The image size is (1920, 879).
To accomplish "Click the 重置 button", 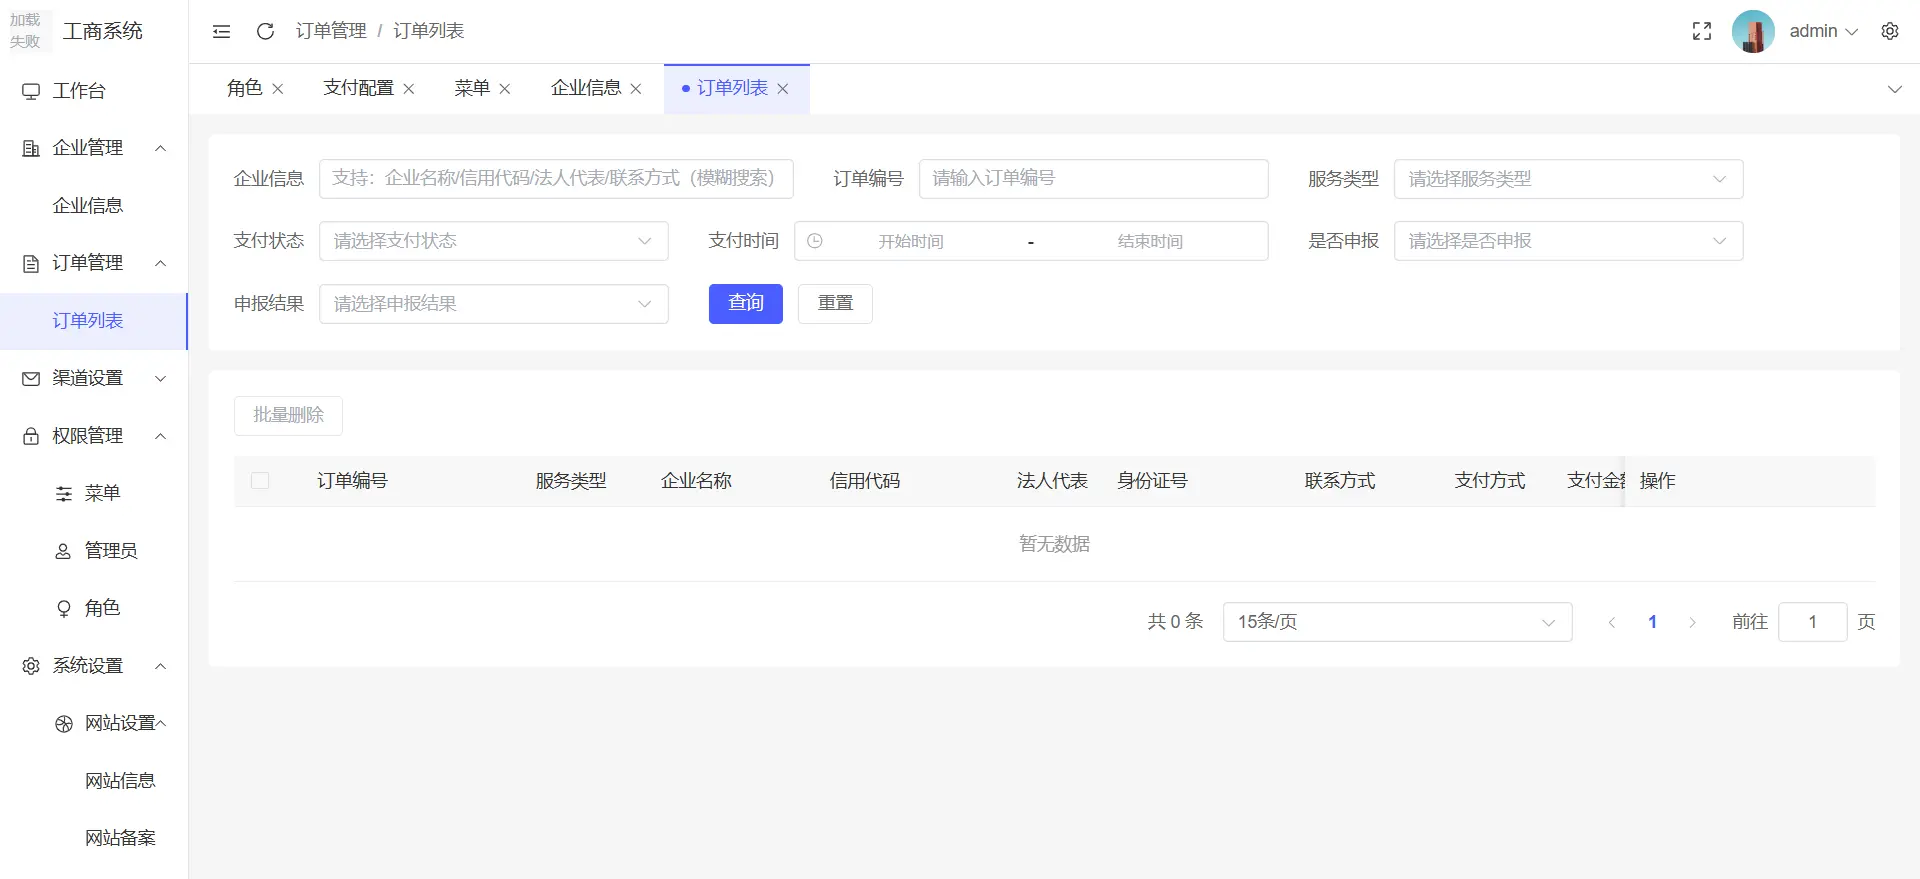I will (x=835, y=304).
